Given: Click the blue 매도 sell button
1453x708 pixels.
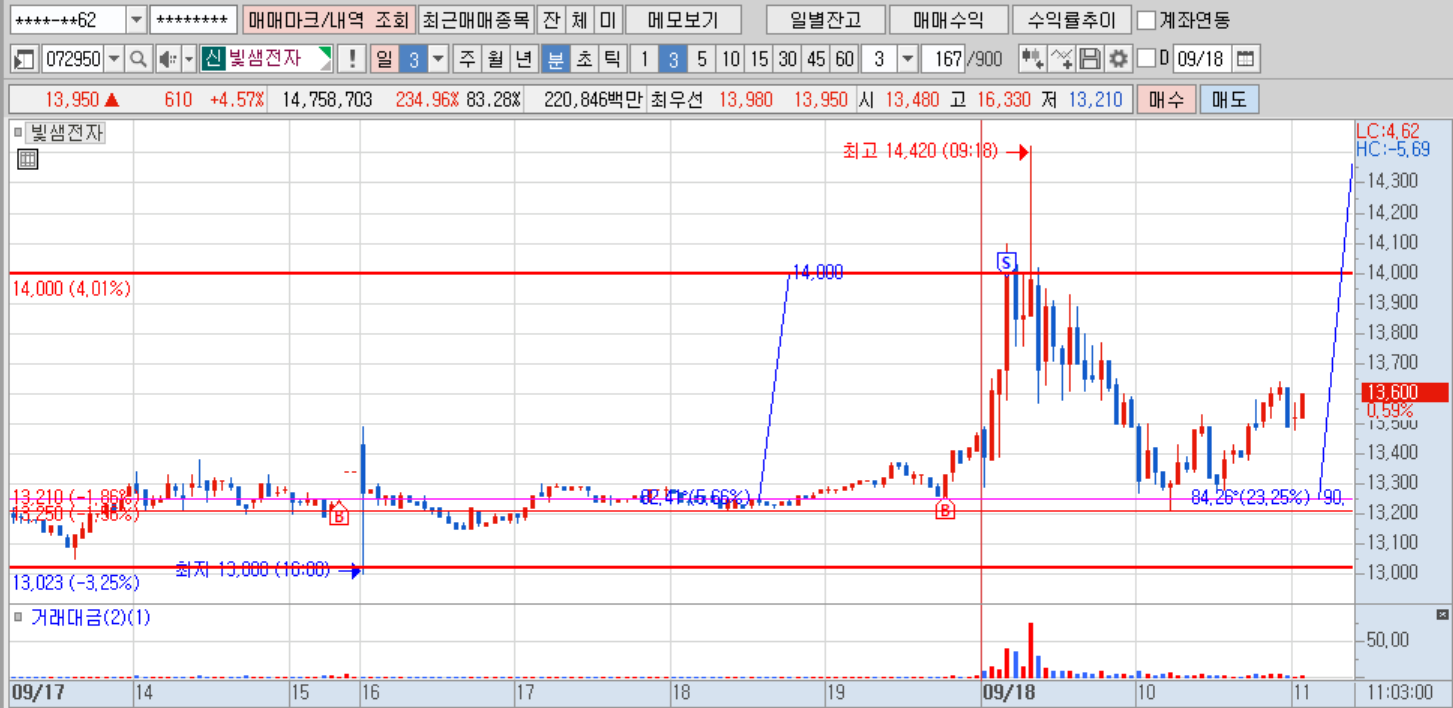Looking at the screenshot, I should [x=1229, y=100].
